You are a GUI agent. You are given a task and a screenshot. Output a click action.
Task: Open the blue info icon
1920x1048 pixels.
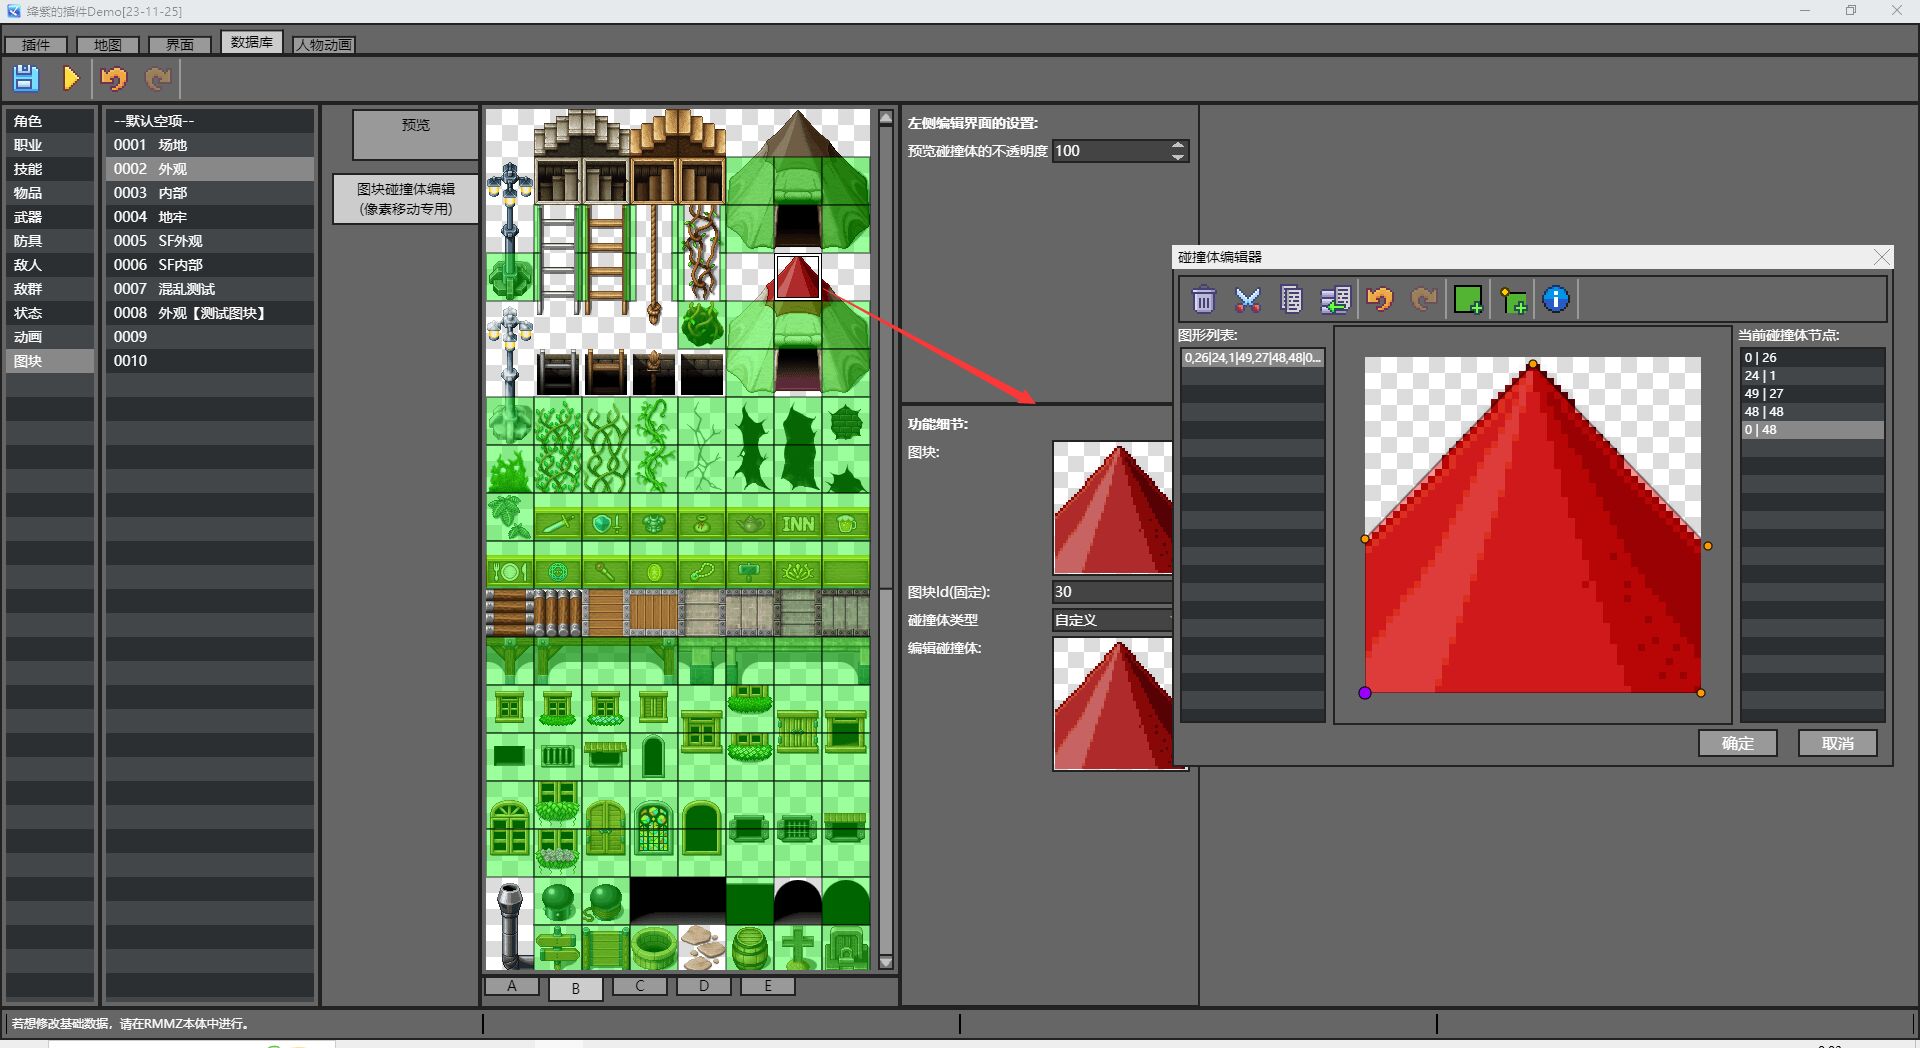tap(1556, 299)
